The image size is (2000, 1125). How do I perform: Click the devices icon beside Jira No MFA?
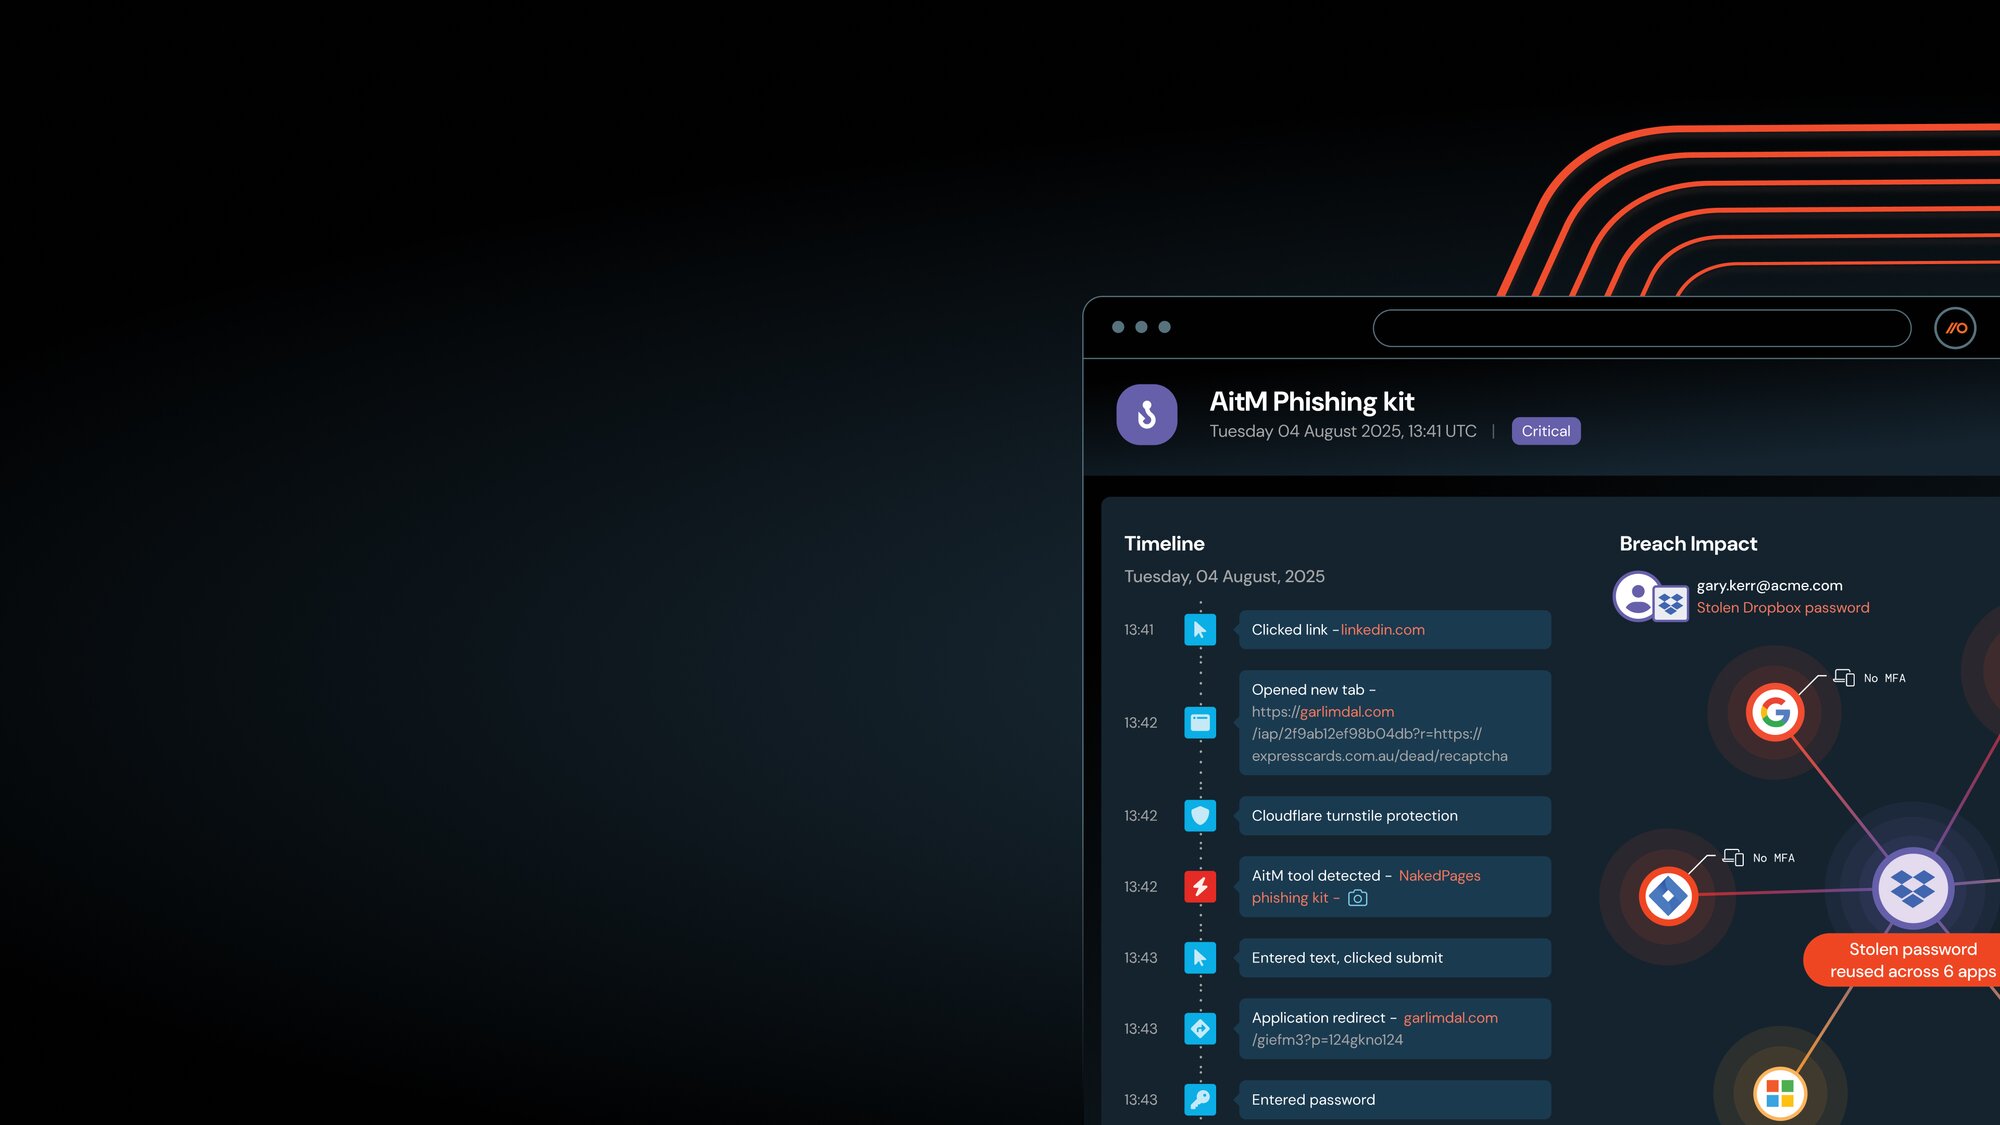1733,858
